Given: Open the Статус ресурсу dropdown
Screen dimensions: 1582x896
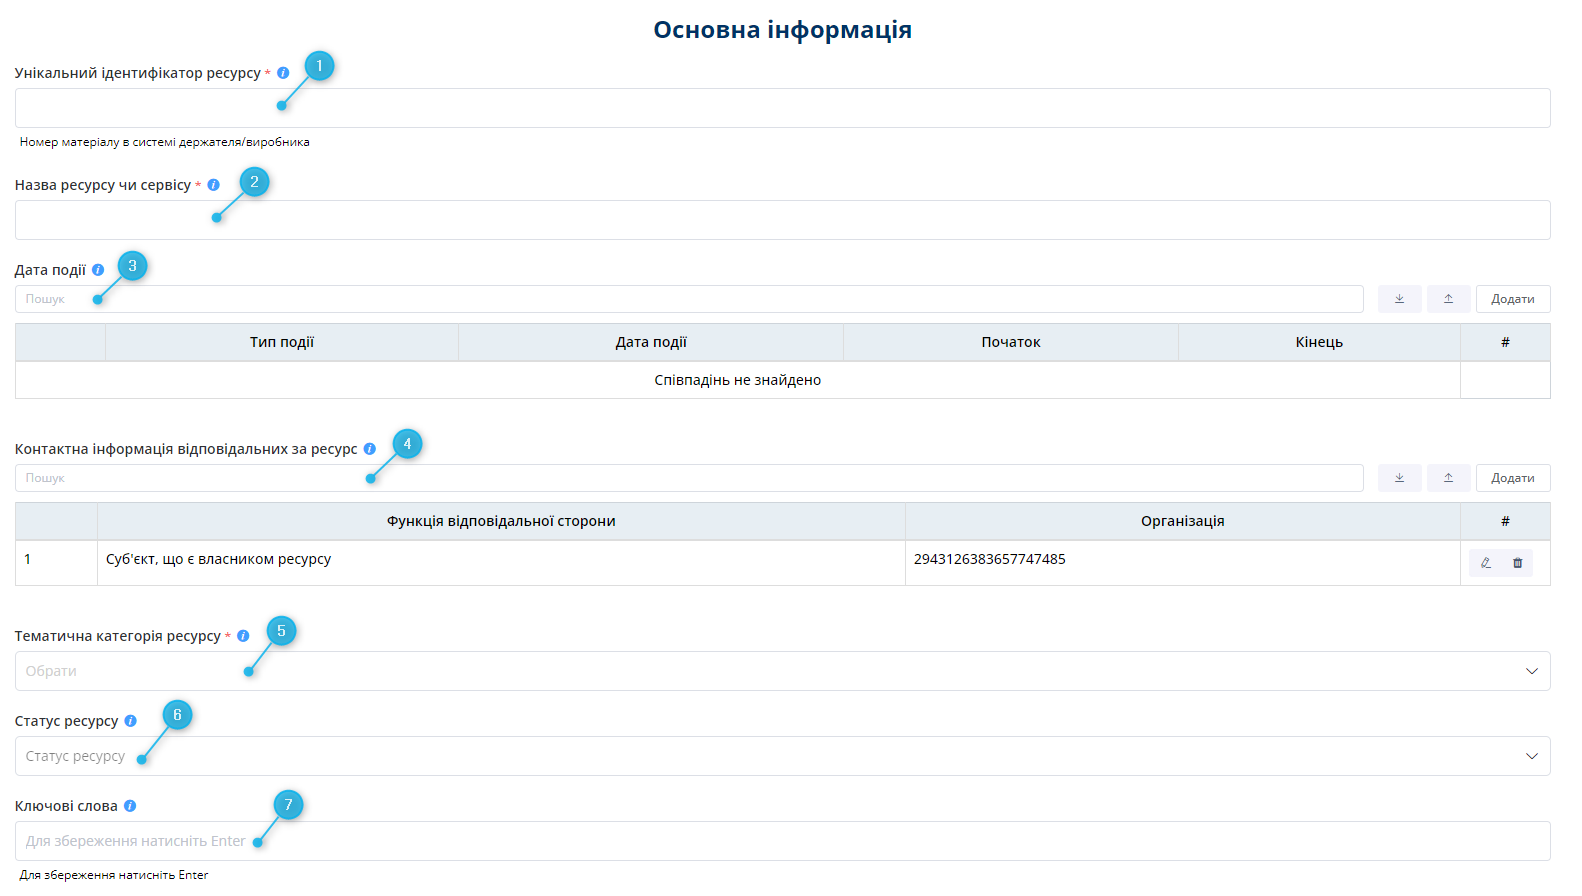Looking at the screenshot, I should [x=782, y=756].
